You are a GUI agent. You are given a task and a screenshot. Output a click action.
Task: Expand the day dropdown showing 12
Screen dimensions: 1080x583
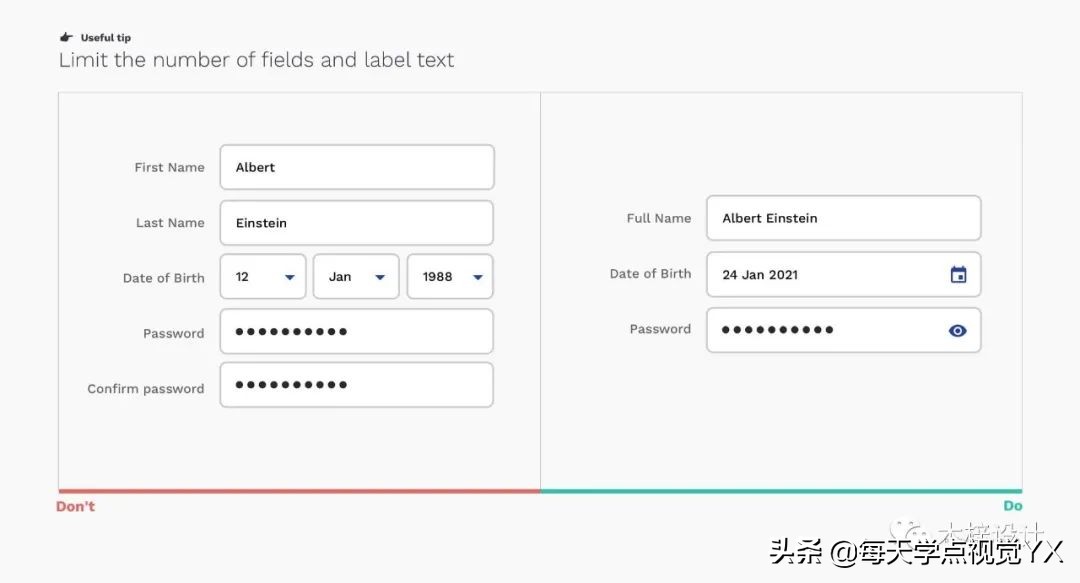pos(262,276)
